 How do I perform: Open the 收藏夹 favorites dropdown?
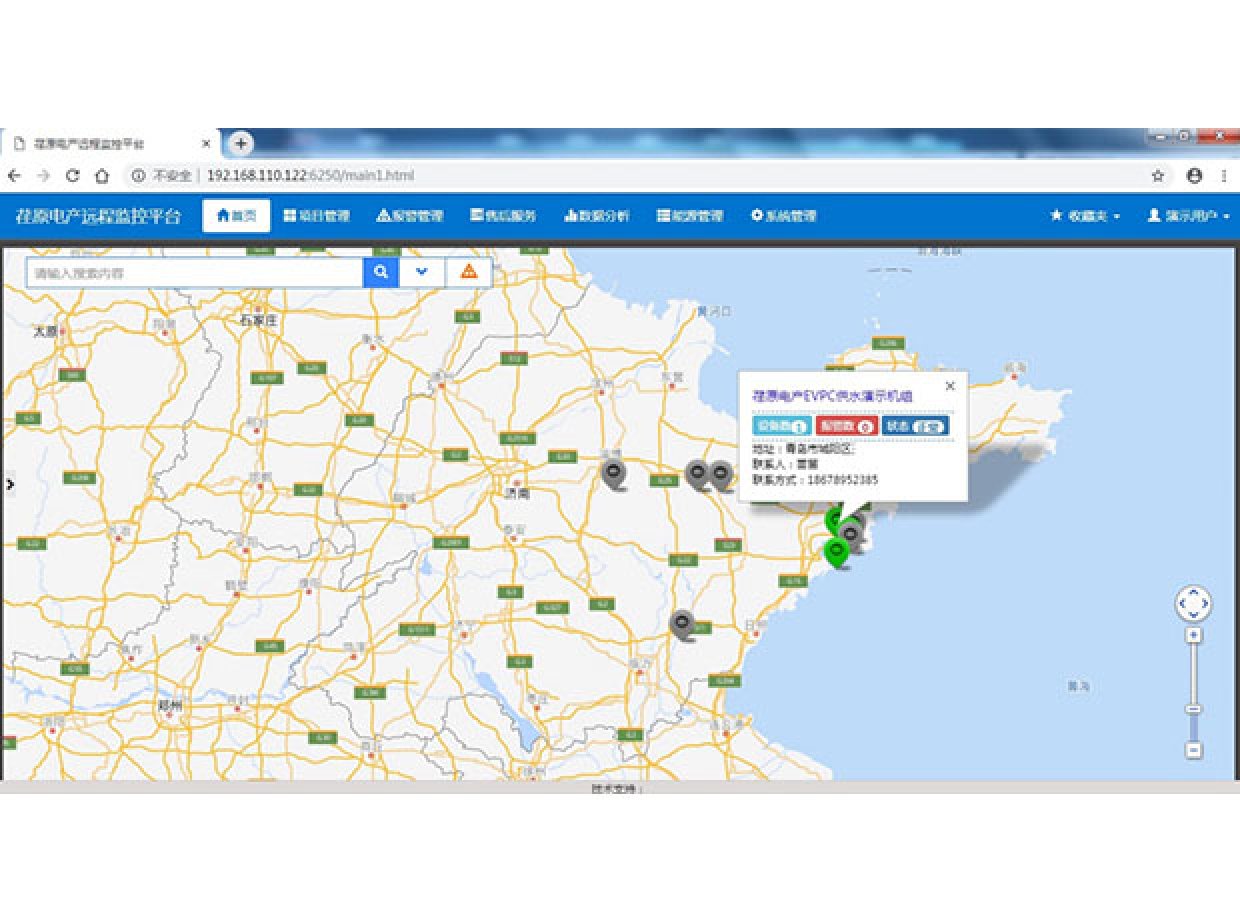pyautogui.click(x=1084, y=216)
